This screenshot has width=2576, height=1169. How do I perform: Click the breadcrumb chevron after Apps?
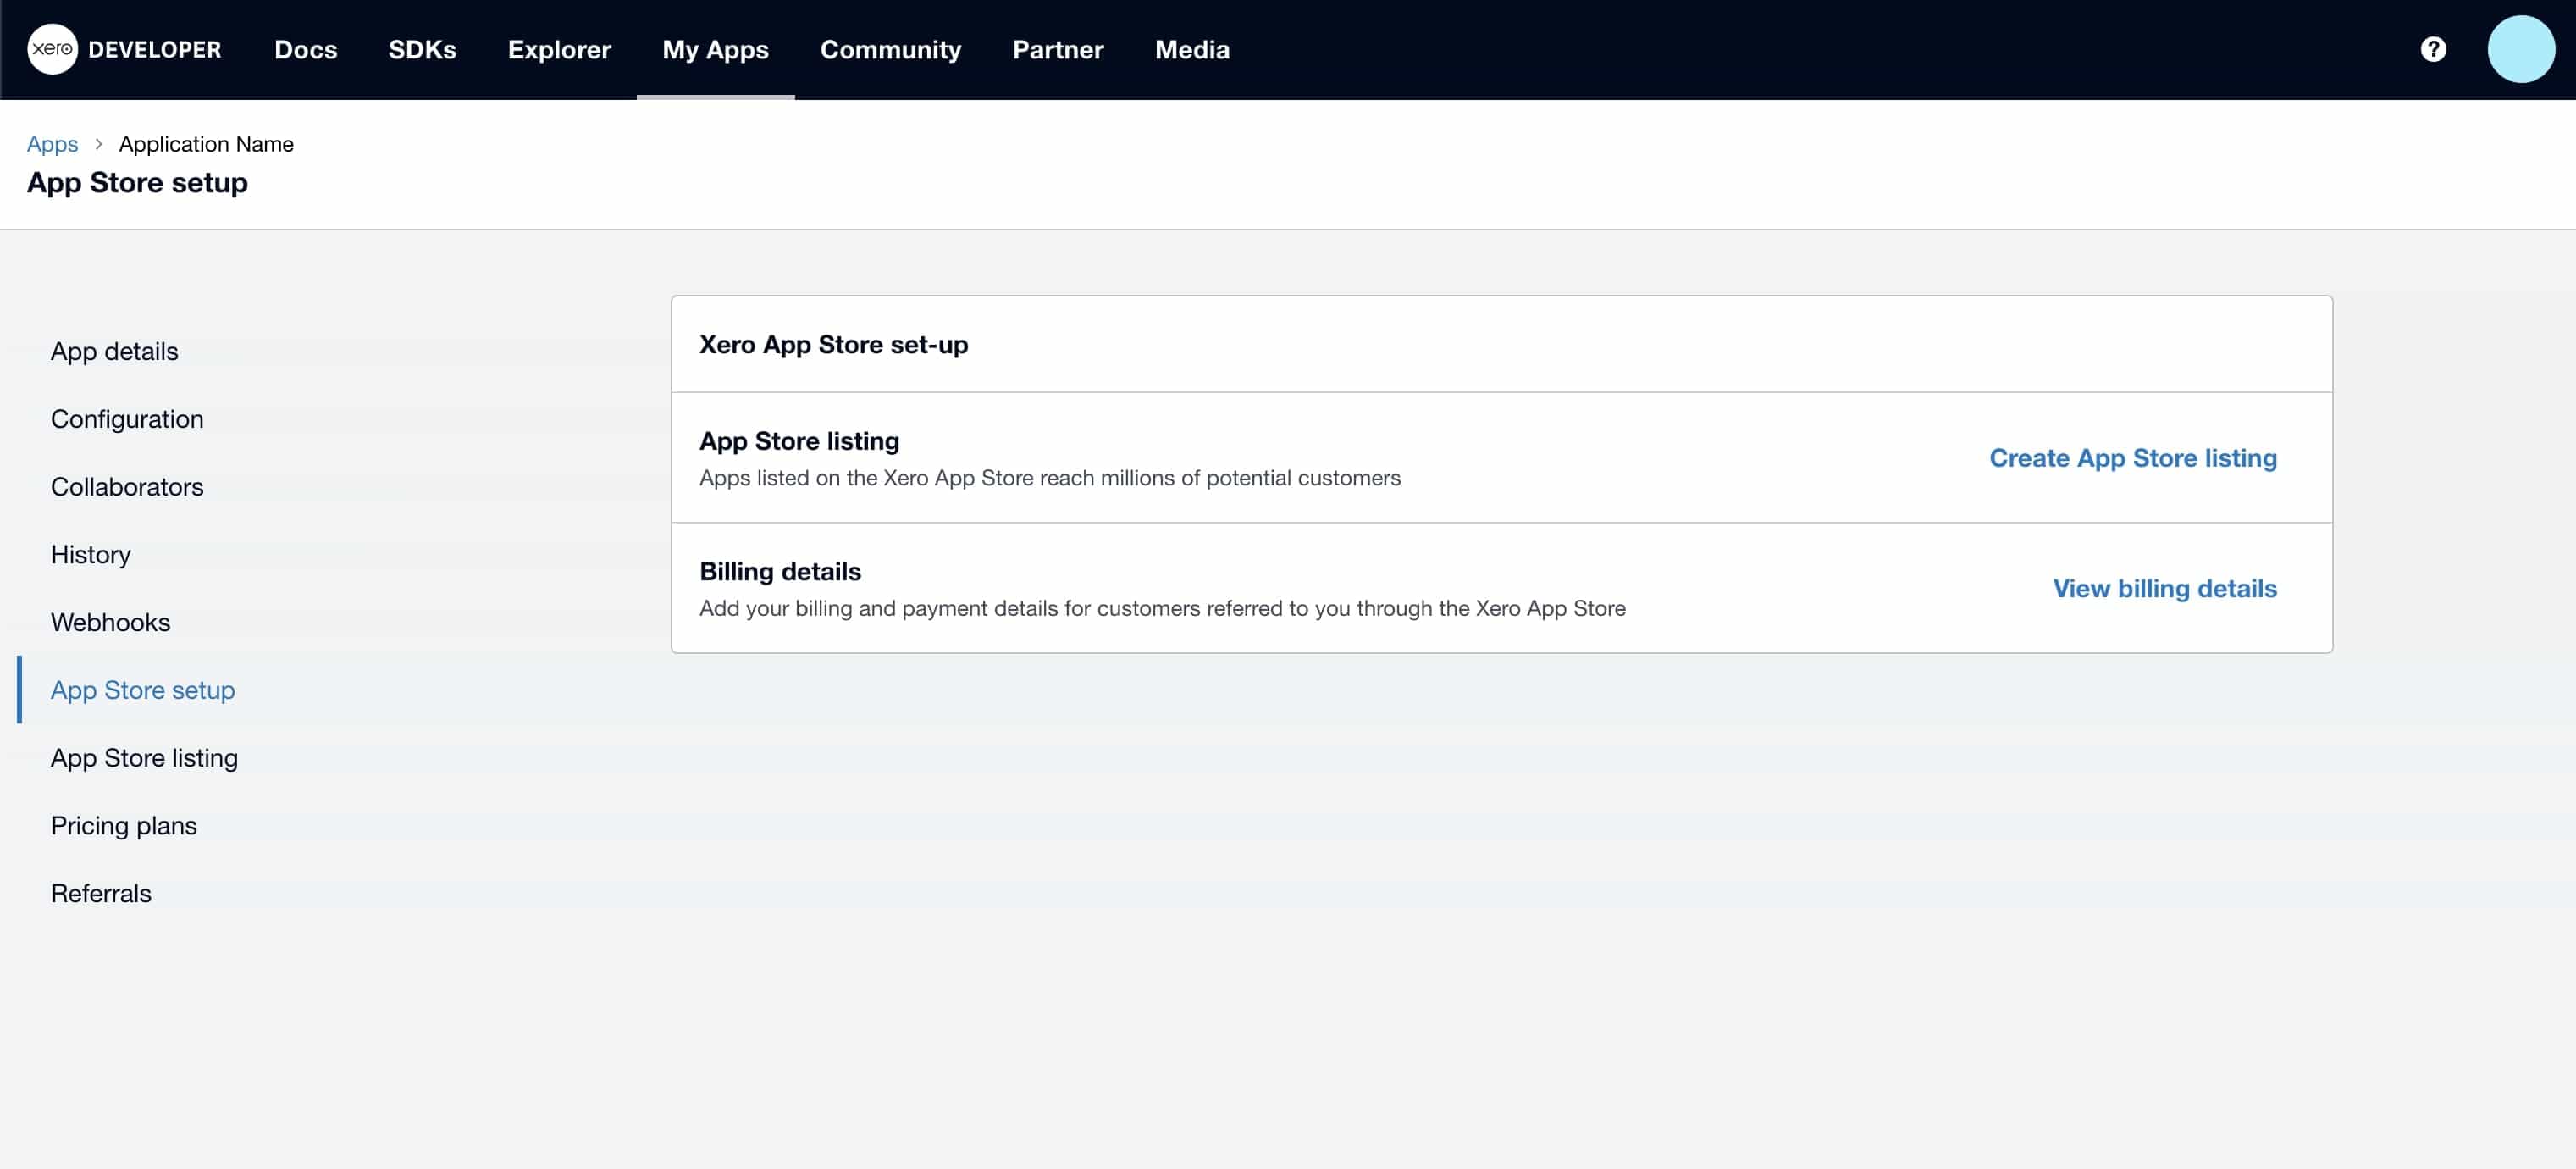(x=99, y=144)
